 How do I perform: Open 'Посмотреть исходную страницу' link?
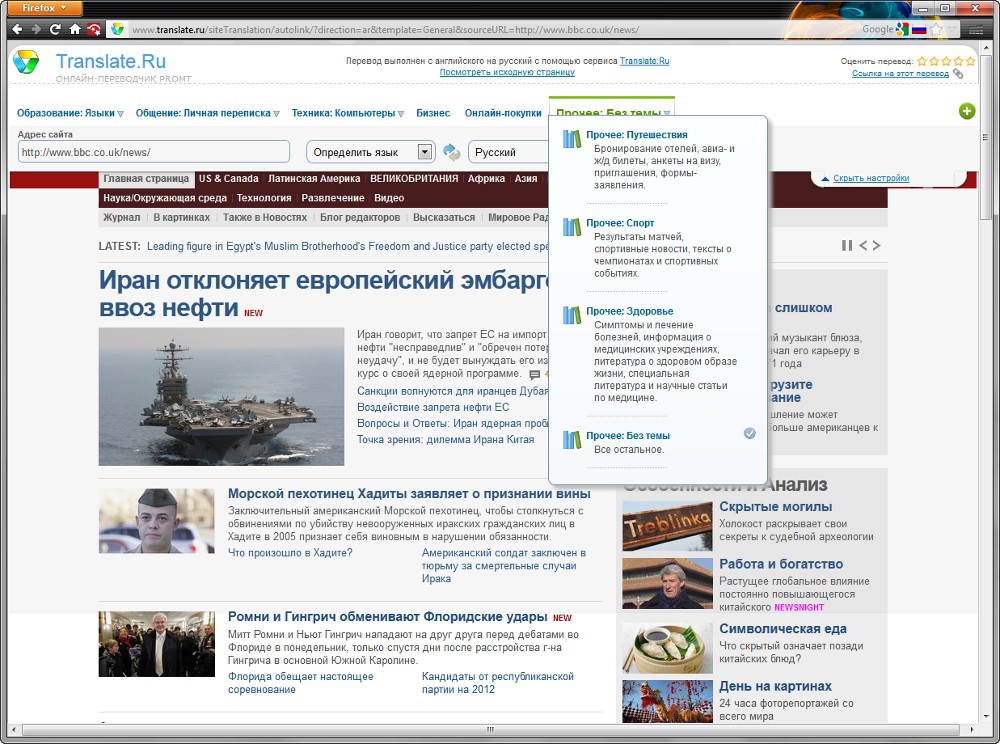tap(507, 72)
